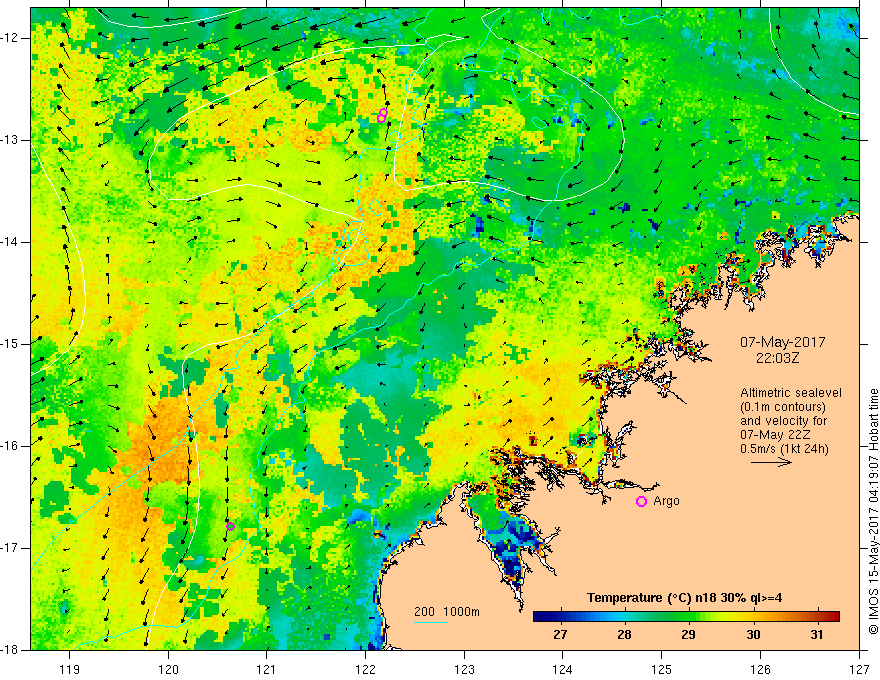Click latitude label -15 on the axis

pyautogui.click(x=11, y=344)
